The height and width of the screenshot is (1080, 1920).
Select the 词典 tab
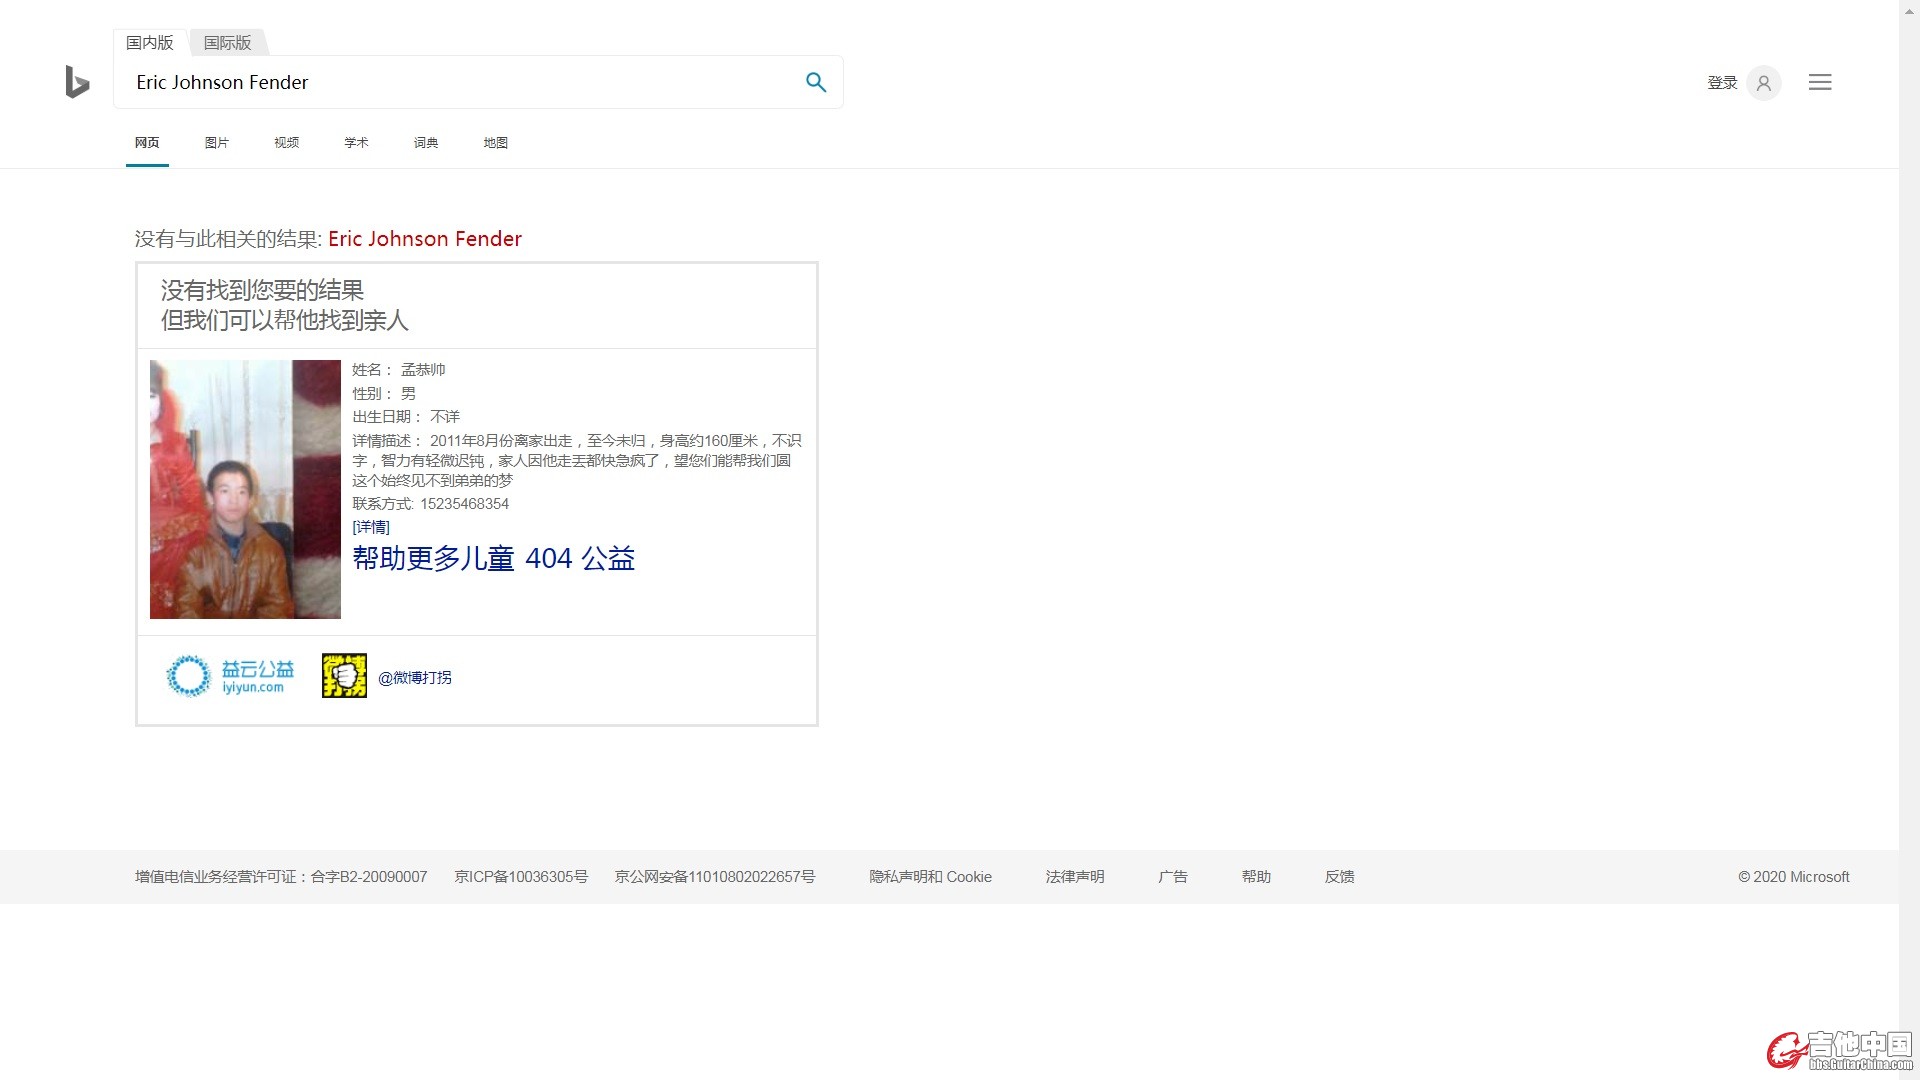pyautogui.click(x=426, y=142)
